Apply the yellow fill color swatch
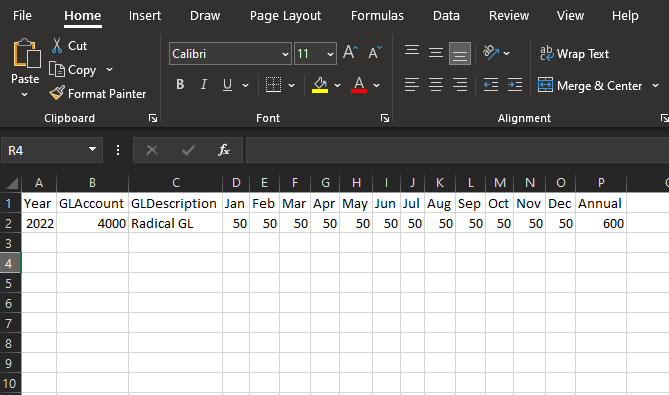The height and width of the screenshot is (395, 669). coord(320,85)
